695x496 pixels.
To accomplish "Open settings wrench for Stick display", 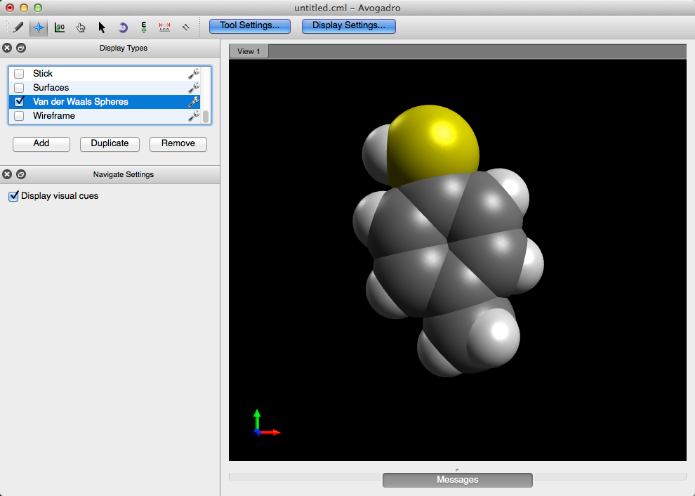I will pyautogui.click(x=194, y=74).
